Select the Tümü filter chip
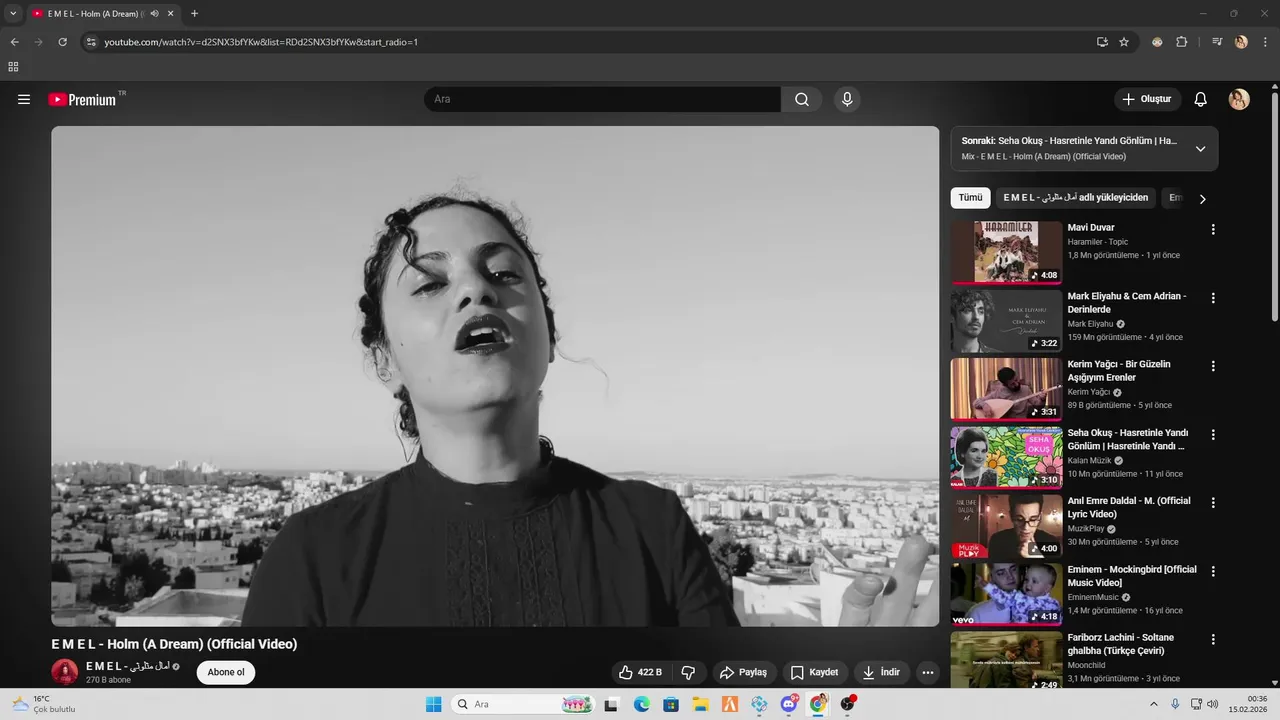Image resolution: width=1280 pixels, height=720 pixels. (970, 198)
